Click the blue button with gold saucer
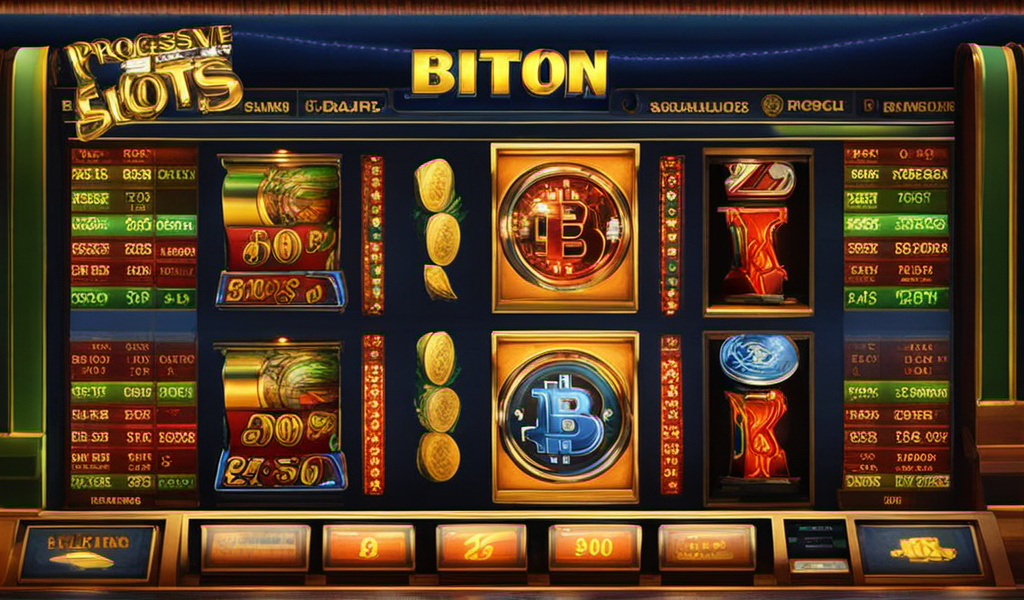The width and height of the screenshot is (1024, 600). 88,552
